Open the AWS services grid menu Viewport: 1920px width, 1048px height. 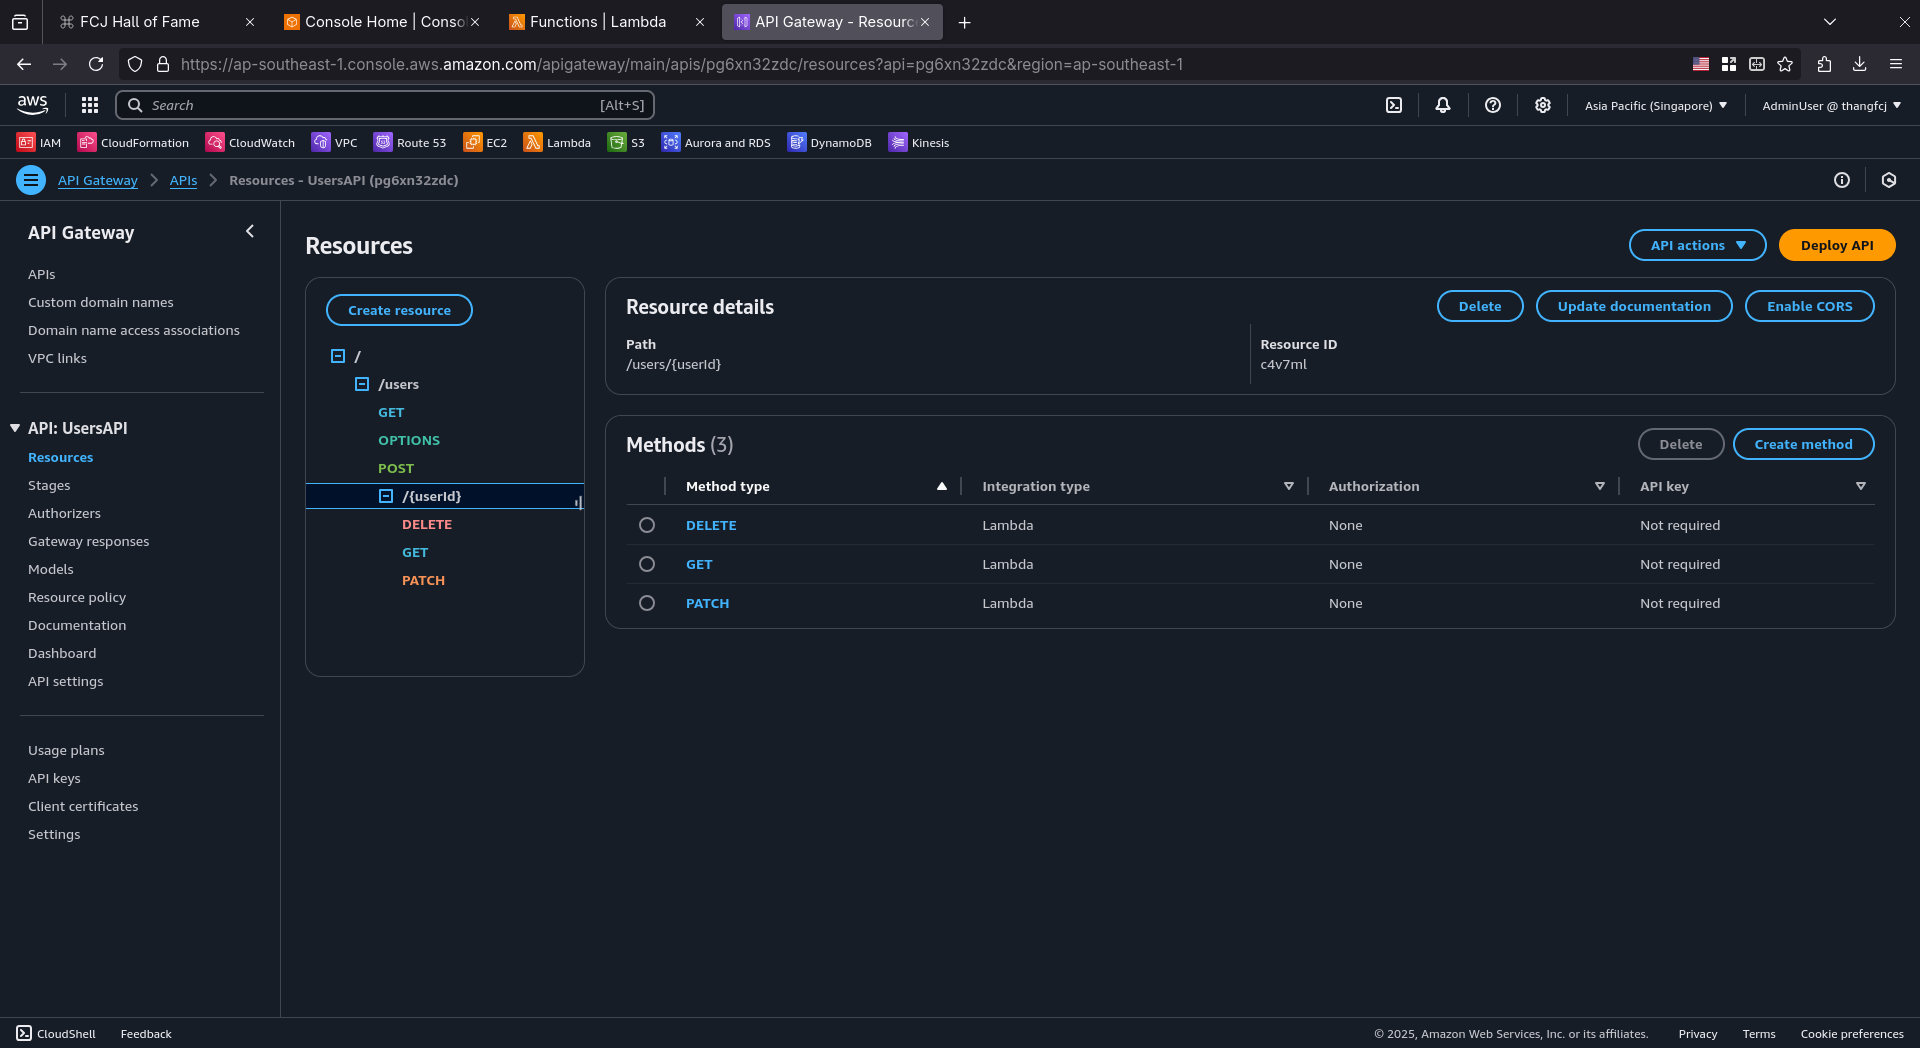90,105
